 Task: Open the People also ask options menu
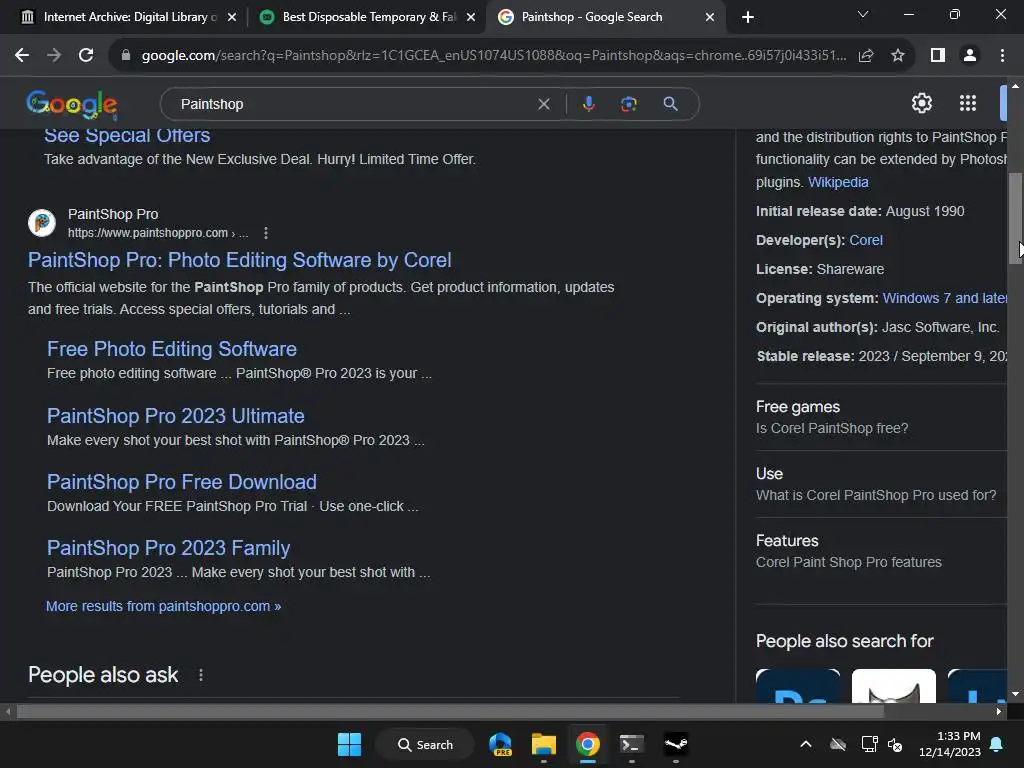(200, 675)
